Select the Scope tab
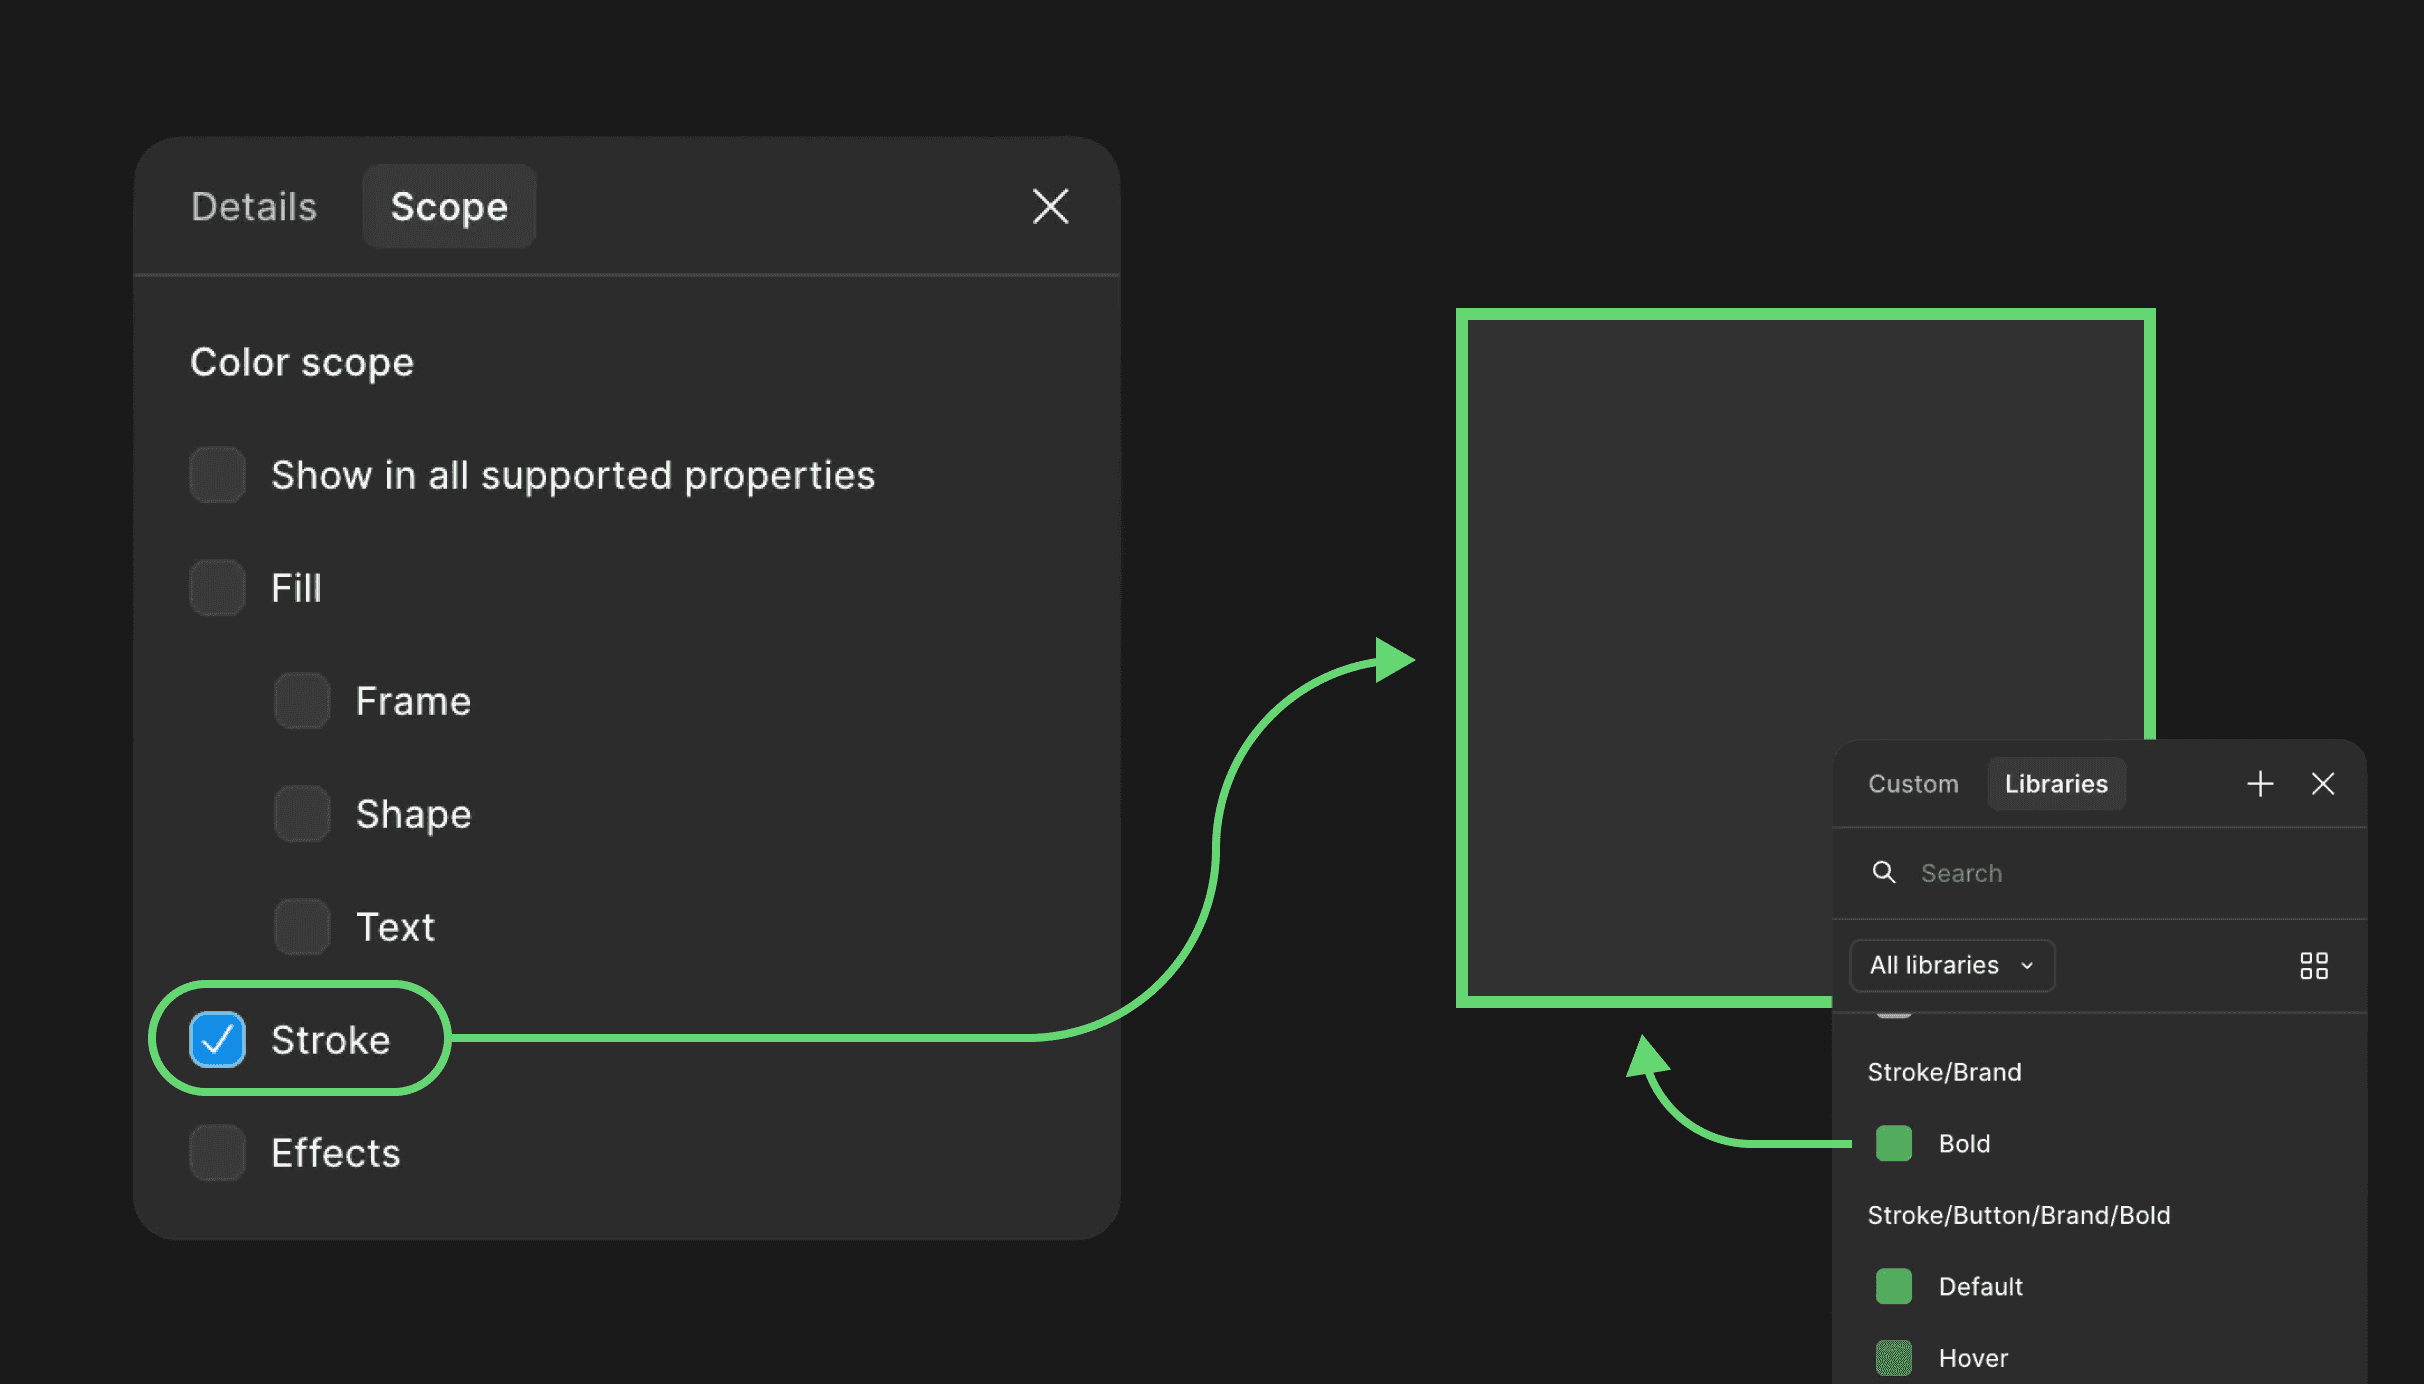 [x=449, y=207]
